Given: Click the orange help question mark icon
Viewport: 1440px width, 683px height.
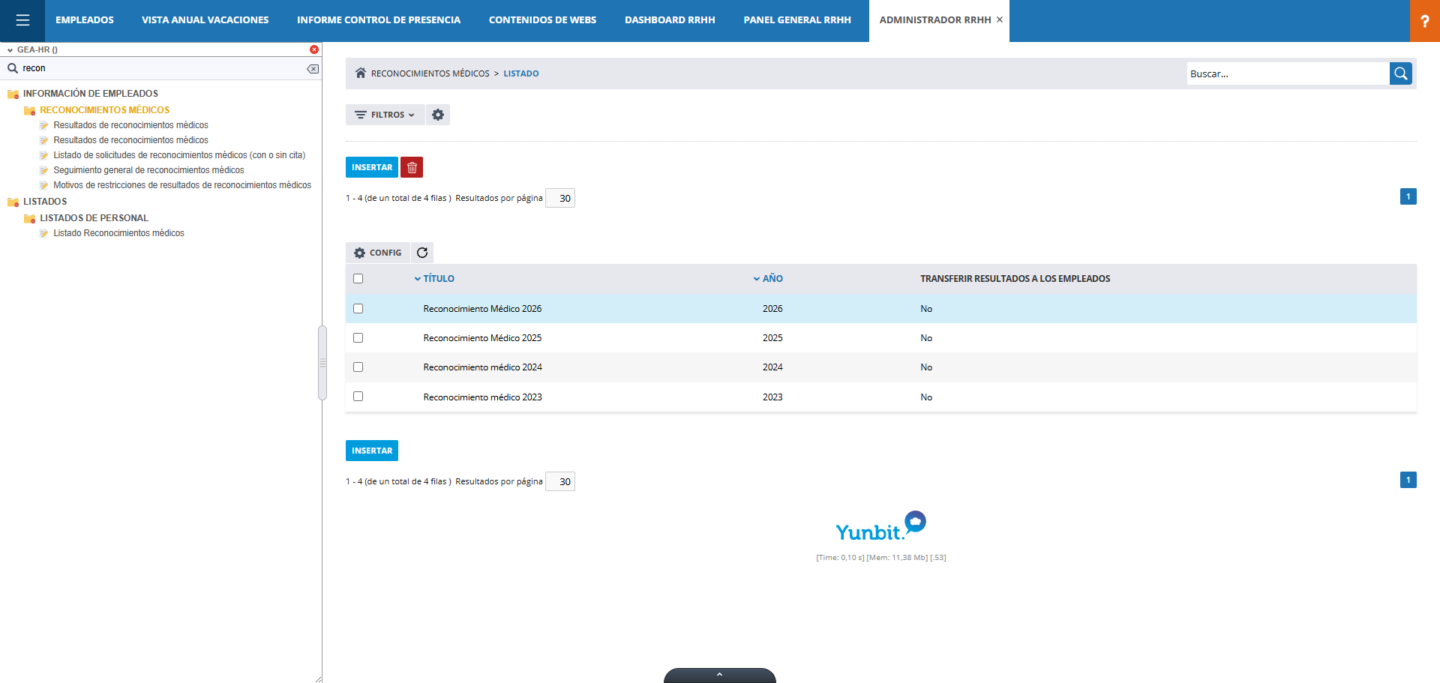Looking at the screenshot, I should [x=1425, y=21].
